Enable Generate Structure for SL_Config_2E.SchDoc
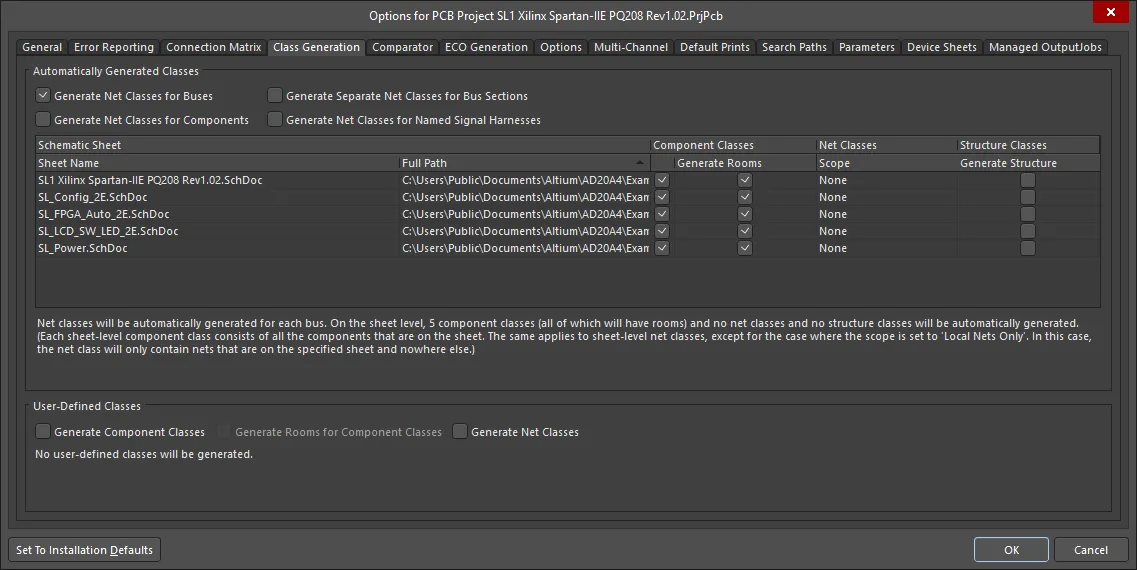The image size is (1137, 570). (1028, 197)
